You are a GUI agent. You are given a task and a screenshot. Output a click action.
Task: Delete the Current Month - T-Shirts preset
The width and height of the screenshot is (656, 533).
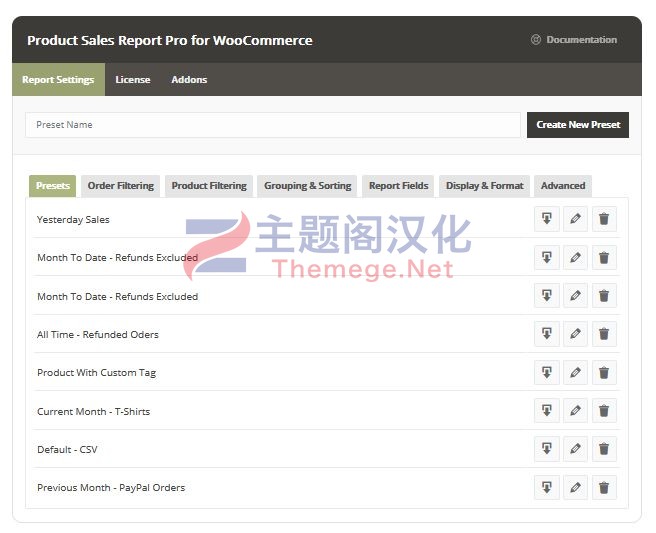604,410
